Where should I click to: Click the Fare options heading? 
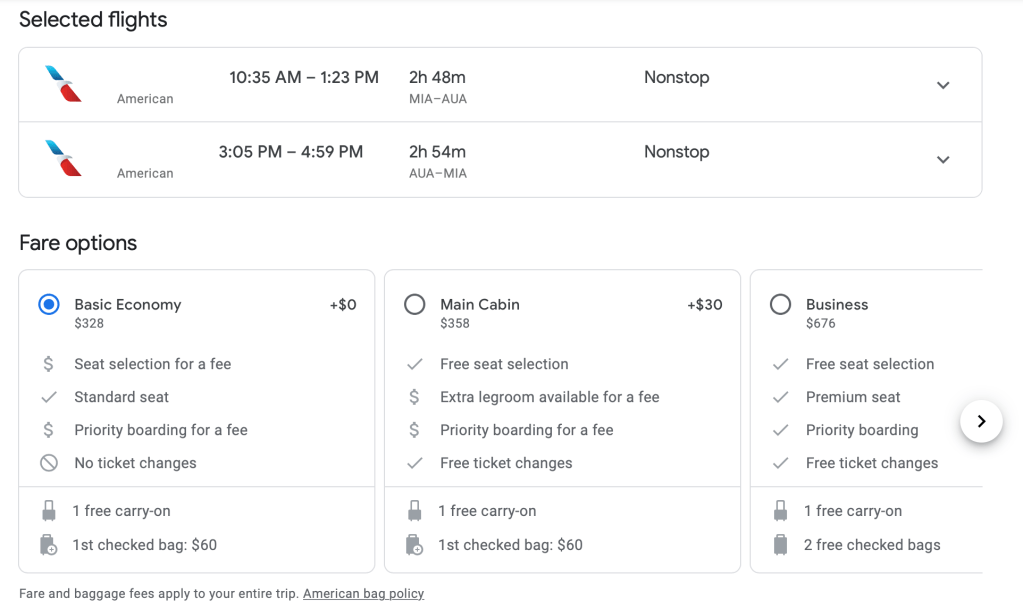(x=78, y=243)
